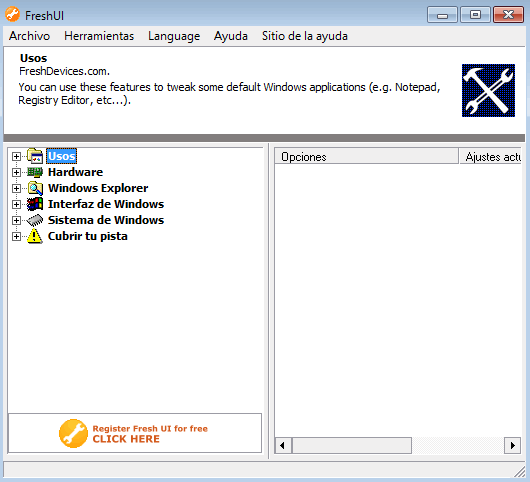Image resolution: width=530 pixels, height=482 pixels.
Task: Click the hammer and wrench logo image
Action: click(488, 90)
